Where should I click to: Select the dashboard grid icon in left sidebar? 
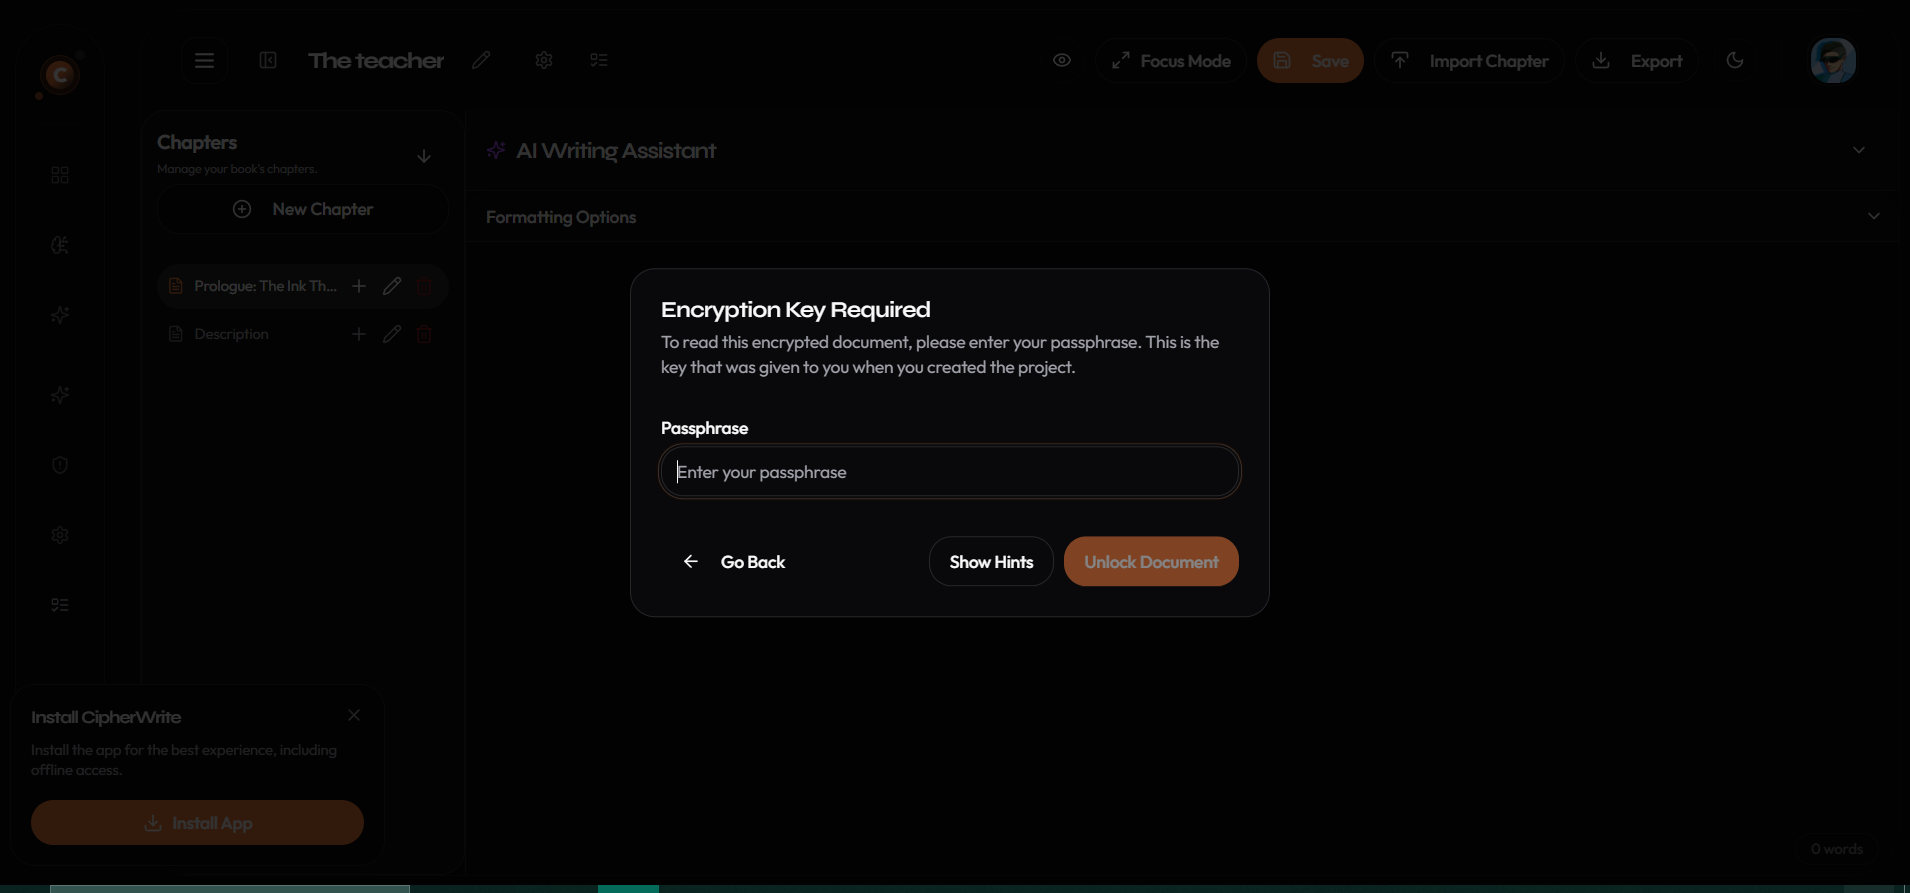[x=59, y=174]
